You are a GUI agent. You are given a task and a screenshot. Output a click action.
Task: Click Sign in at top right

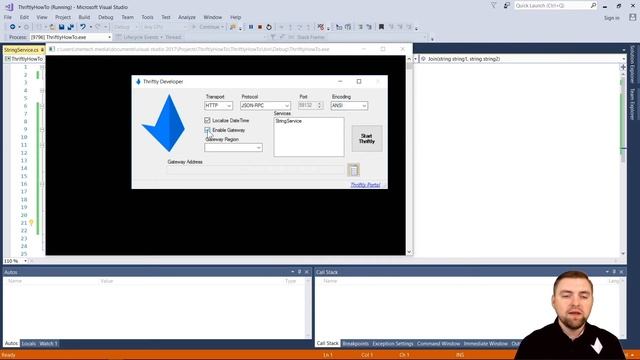(x=611, y=18)
